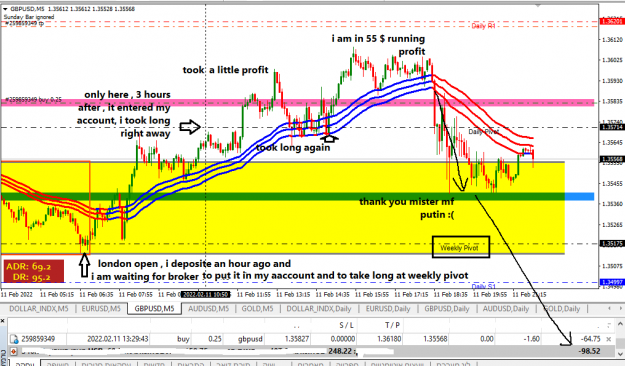The image size is (625, 366).
Task: Click the 248.22 value in the balance row
Action: 341,351
